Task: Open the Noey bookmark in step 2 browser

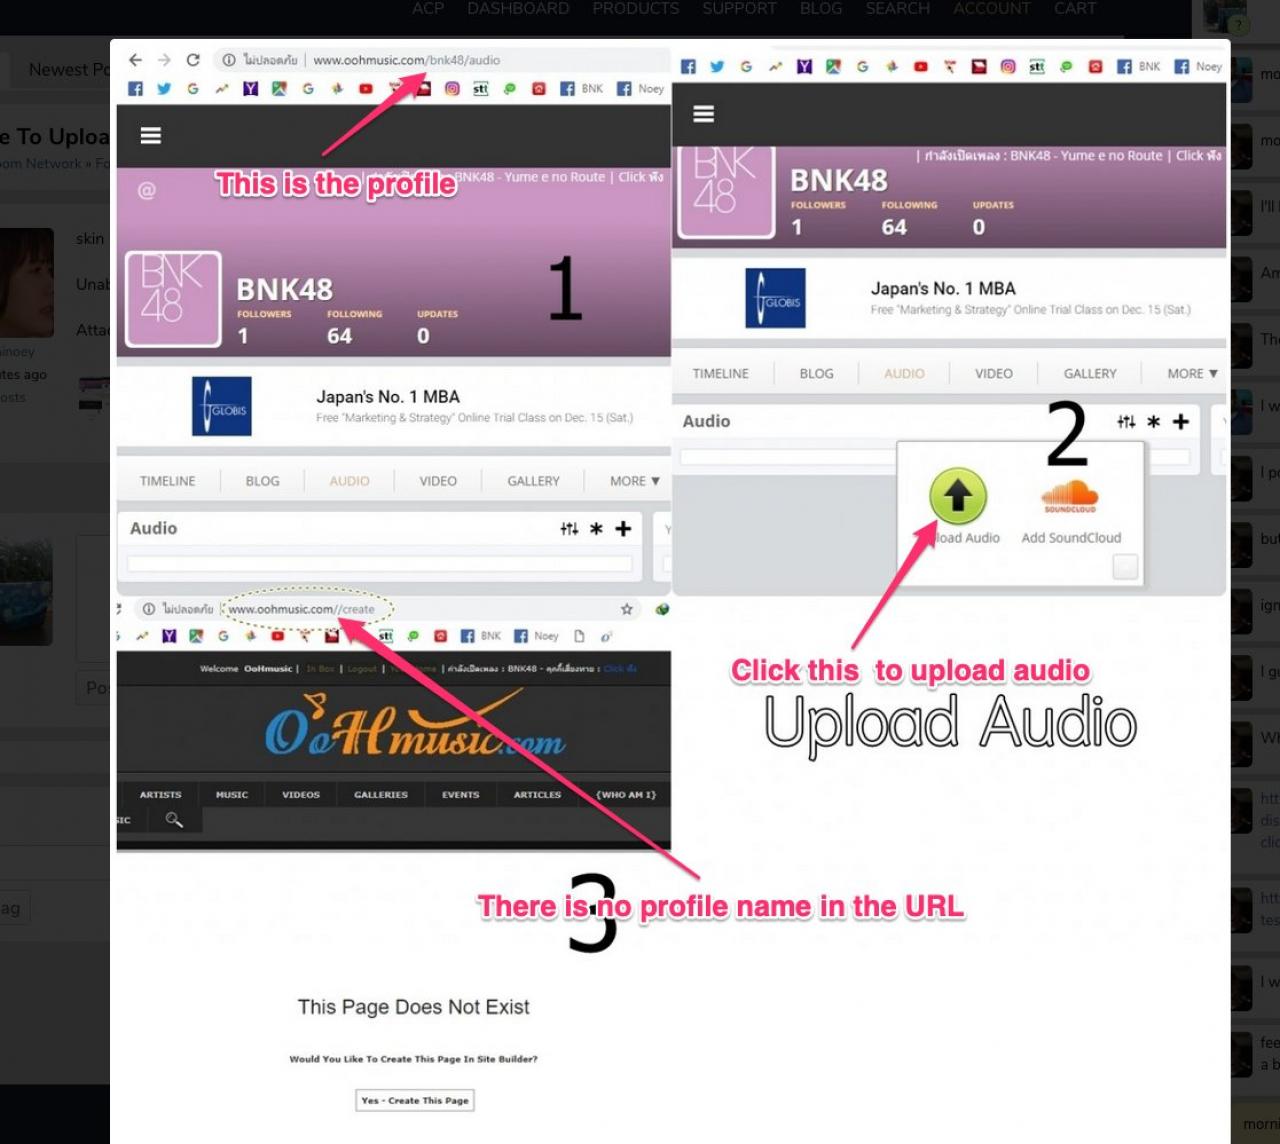Action: click(x=1198, y=67)
